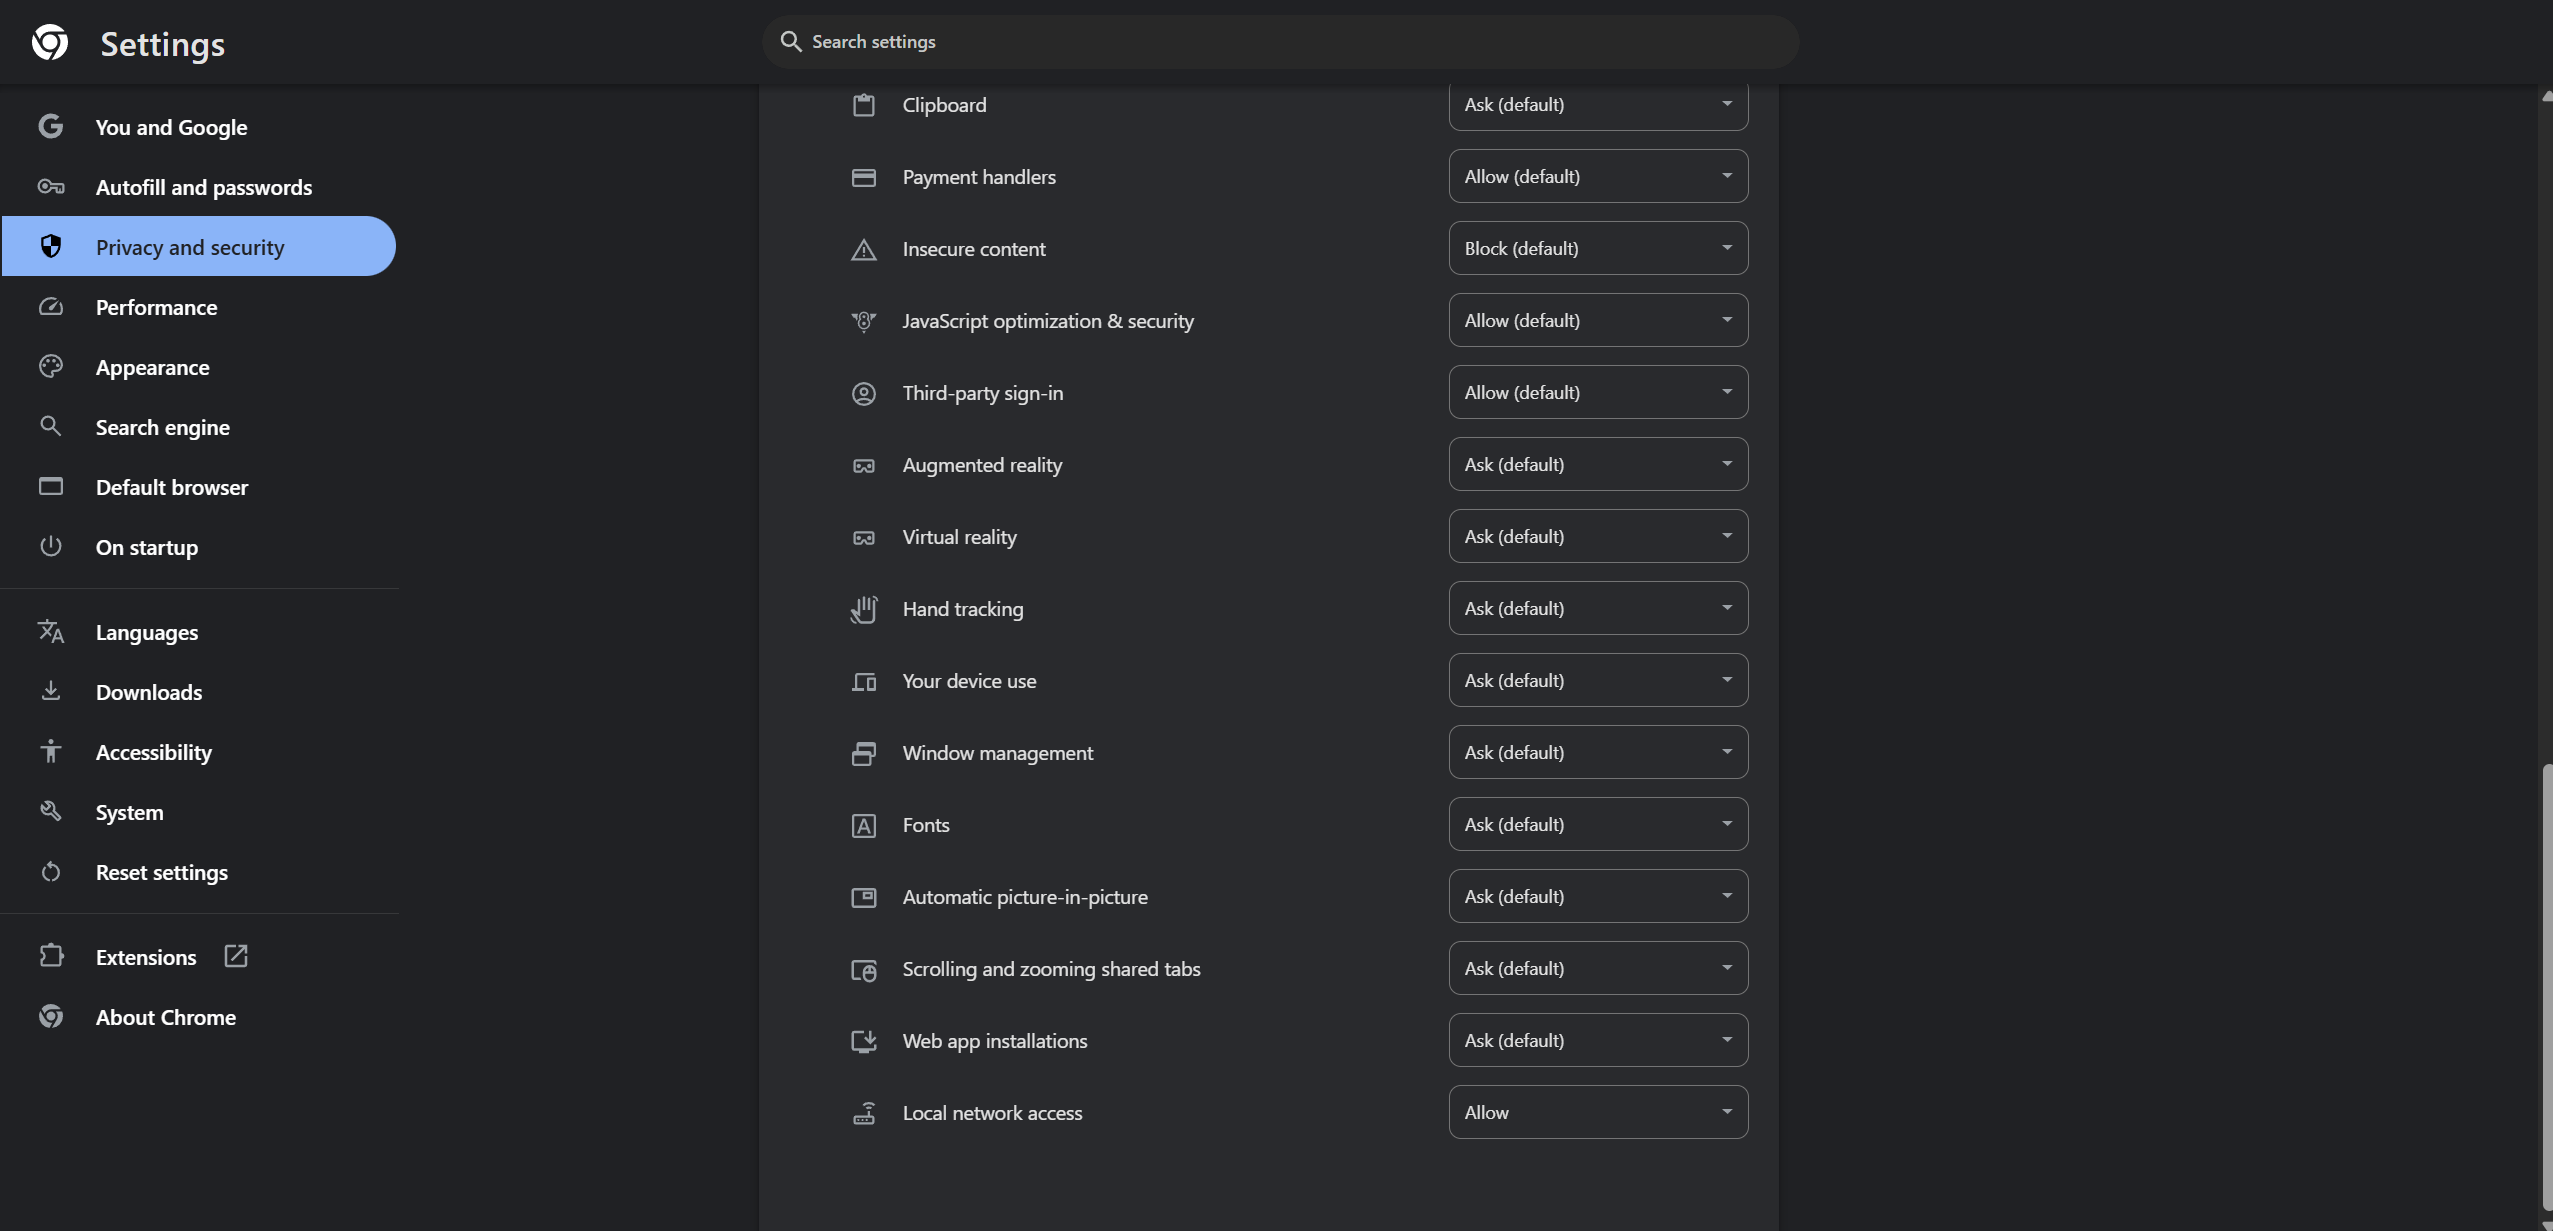
Task: Open the JavaScript optimization & security dropdown
Action: pos(1598,320)
